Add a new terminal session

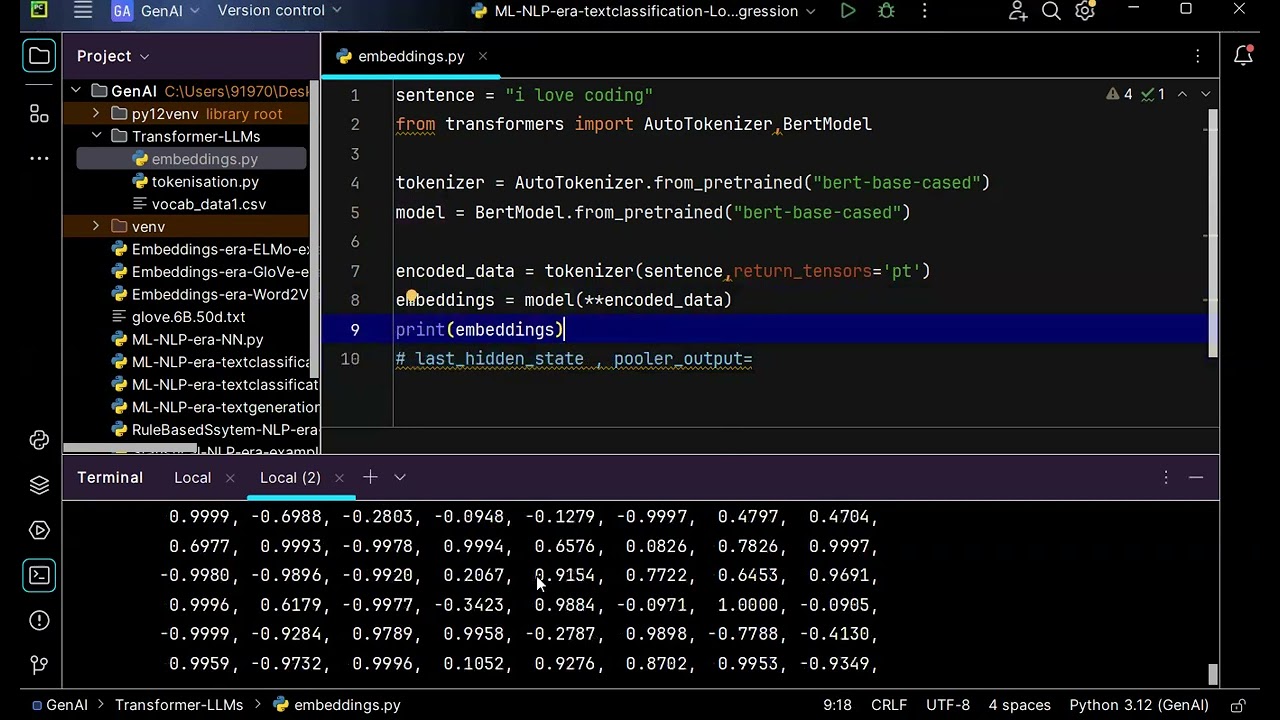[x=370, y=478]
